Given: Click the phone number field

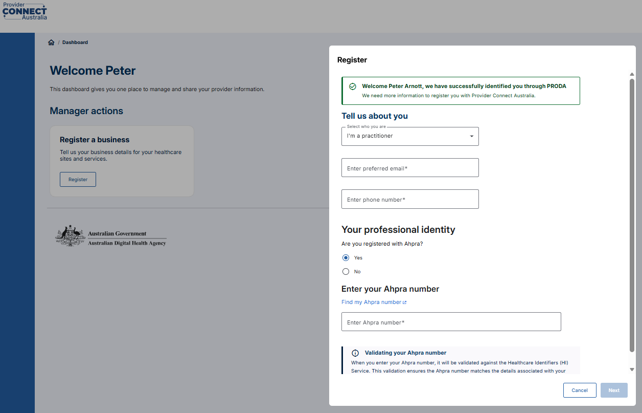Looking at the screenshot, I should point(410,199).
